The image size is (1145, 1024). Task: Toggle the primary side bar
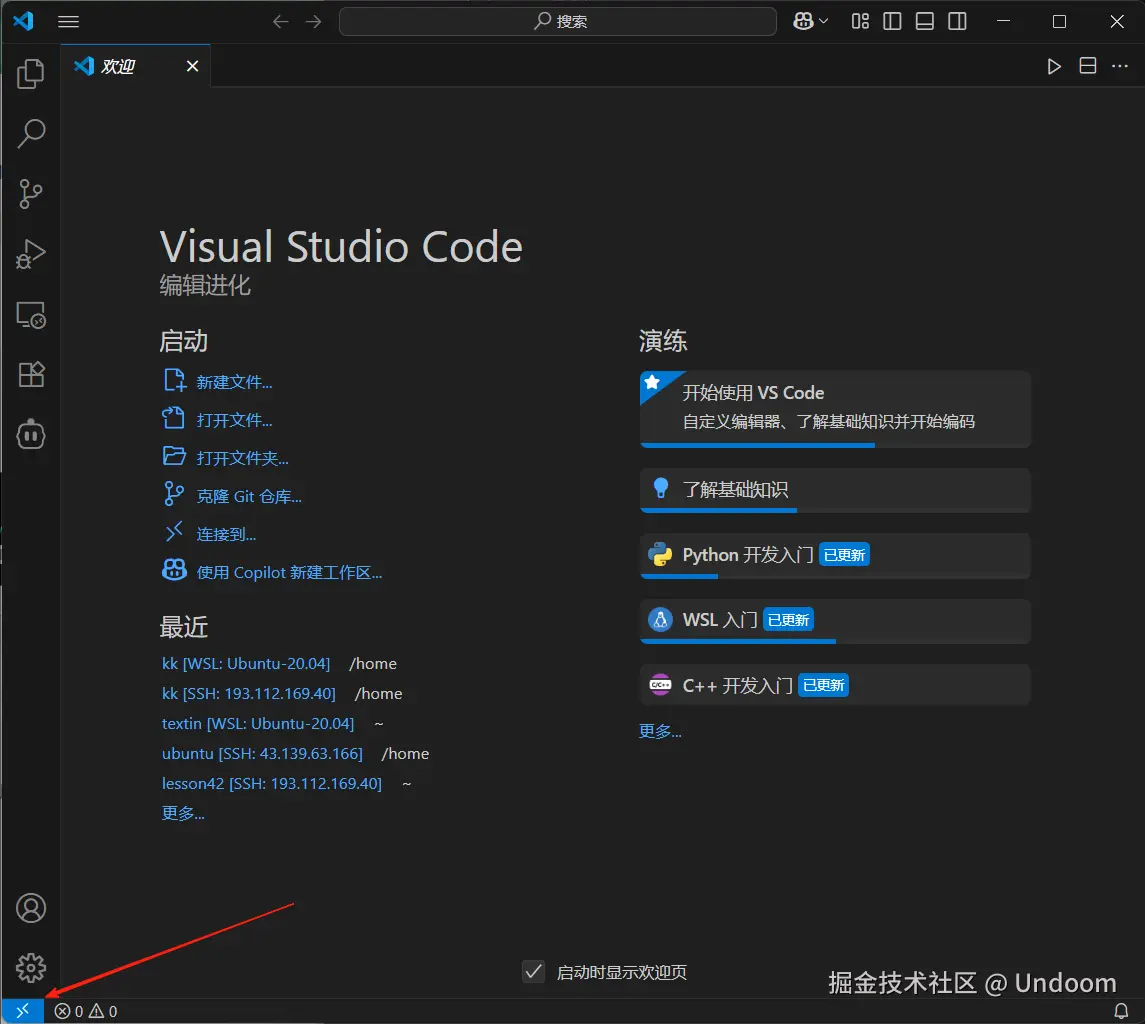click(x=892, y=21)
